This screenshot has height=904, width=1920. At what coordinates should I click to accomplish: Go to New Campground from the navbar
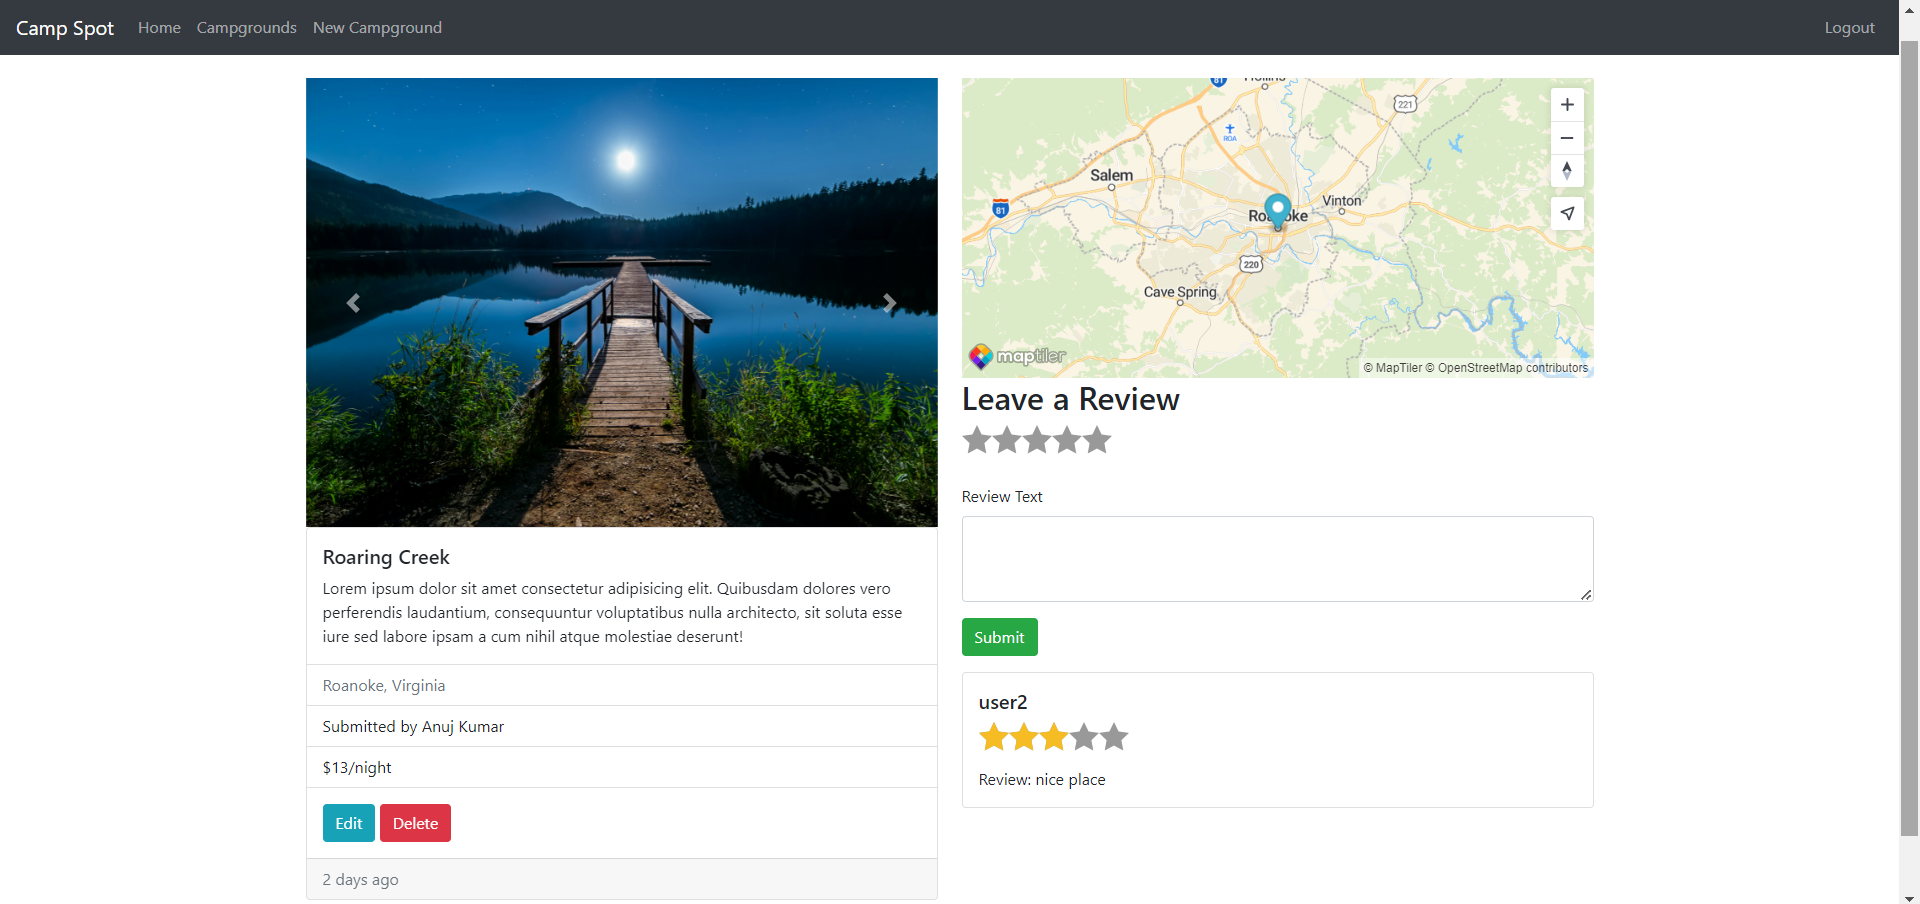[377, 27]
